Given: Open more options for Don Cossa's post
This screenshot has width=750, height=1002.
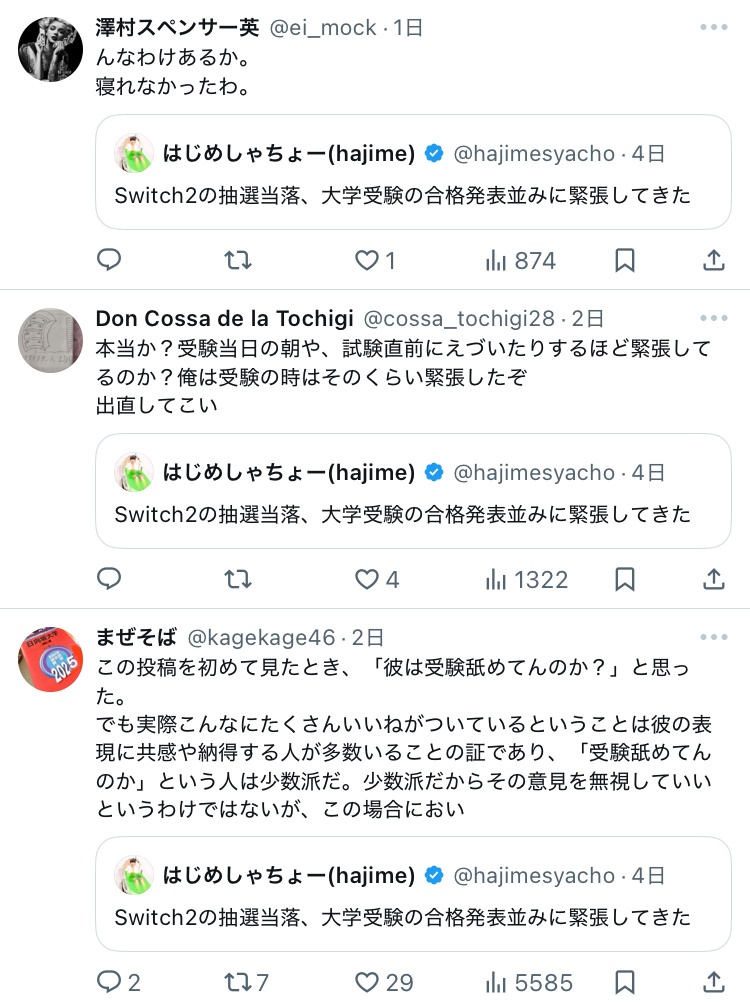Looking at the screenshot, I should [x=714, y=318].
